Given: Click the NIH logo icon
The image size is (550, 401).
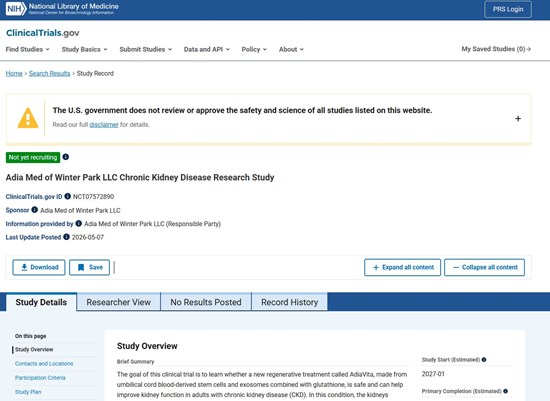Looking at the screenshot, I should point(16,9).
